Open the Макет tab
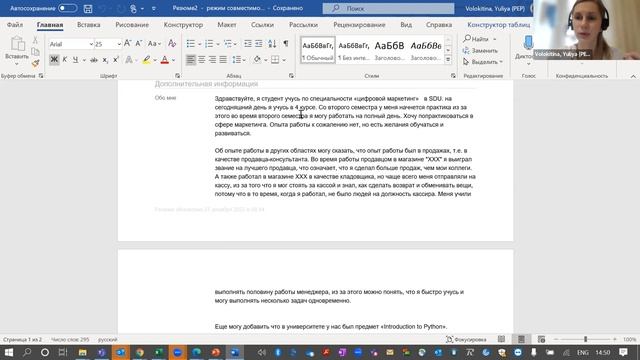Viewport: 640px width, 360px height. pos(227,25)
